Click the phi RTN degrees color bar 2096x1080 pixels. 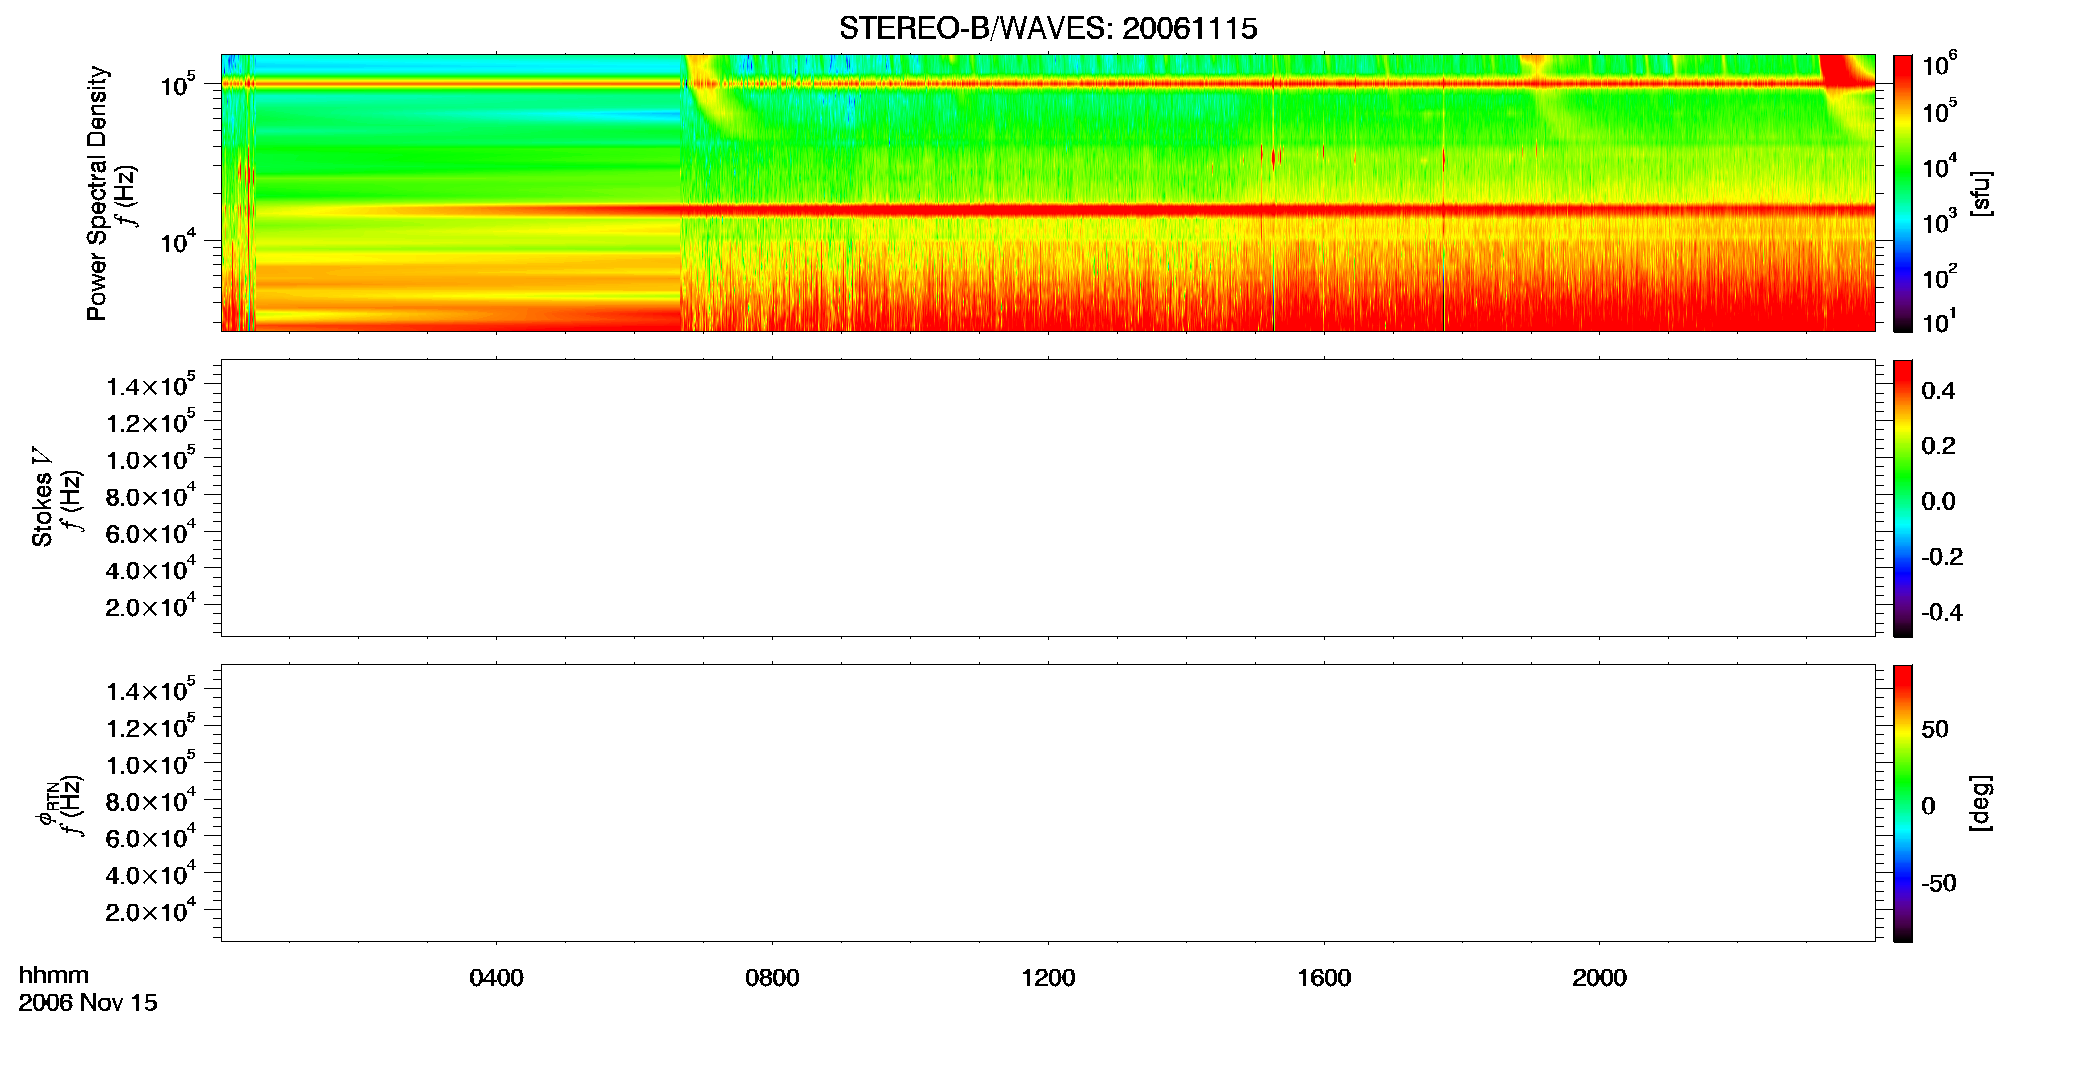1903,803
